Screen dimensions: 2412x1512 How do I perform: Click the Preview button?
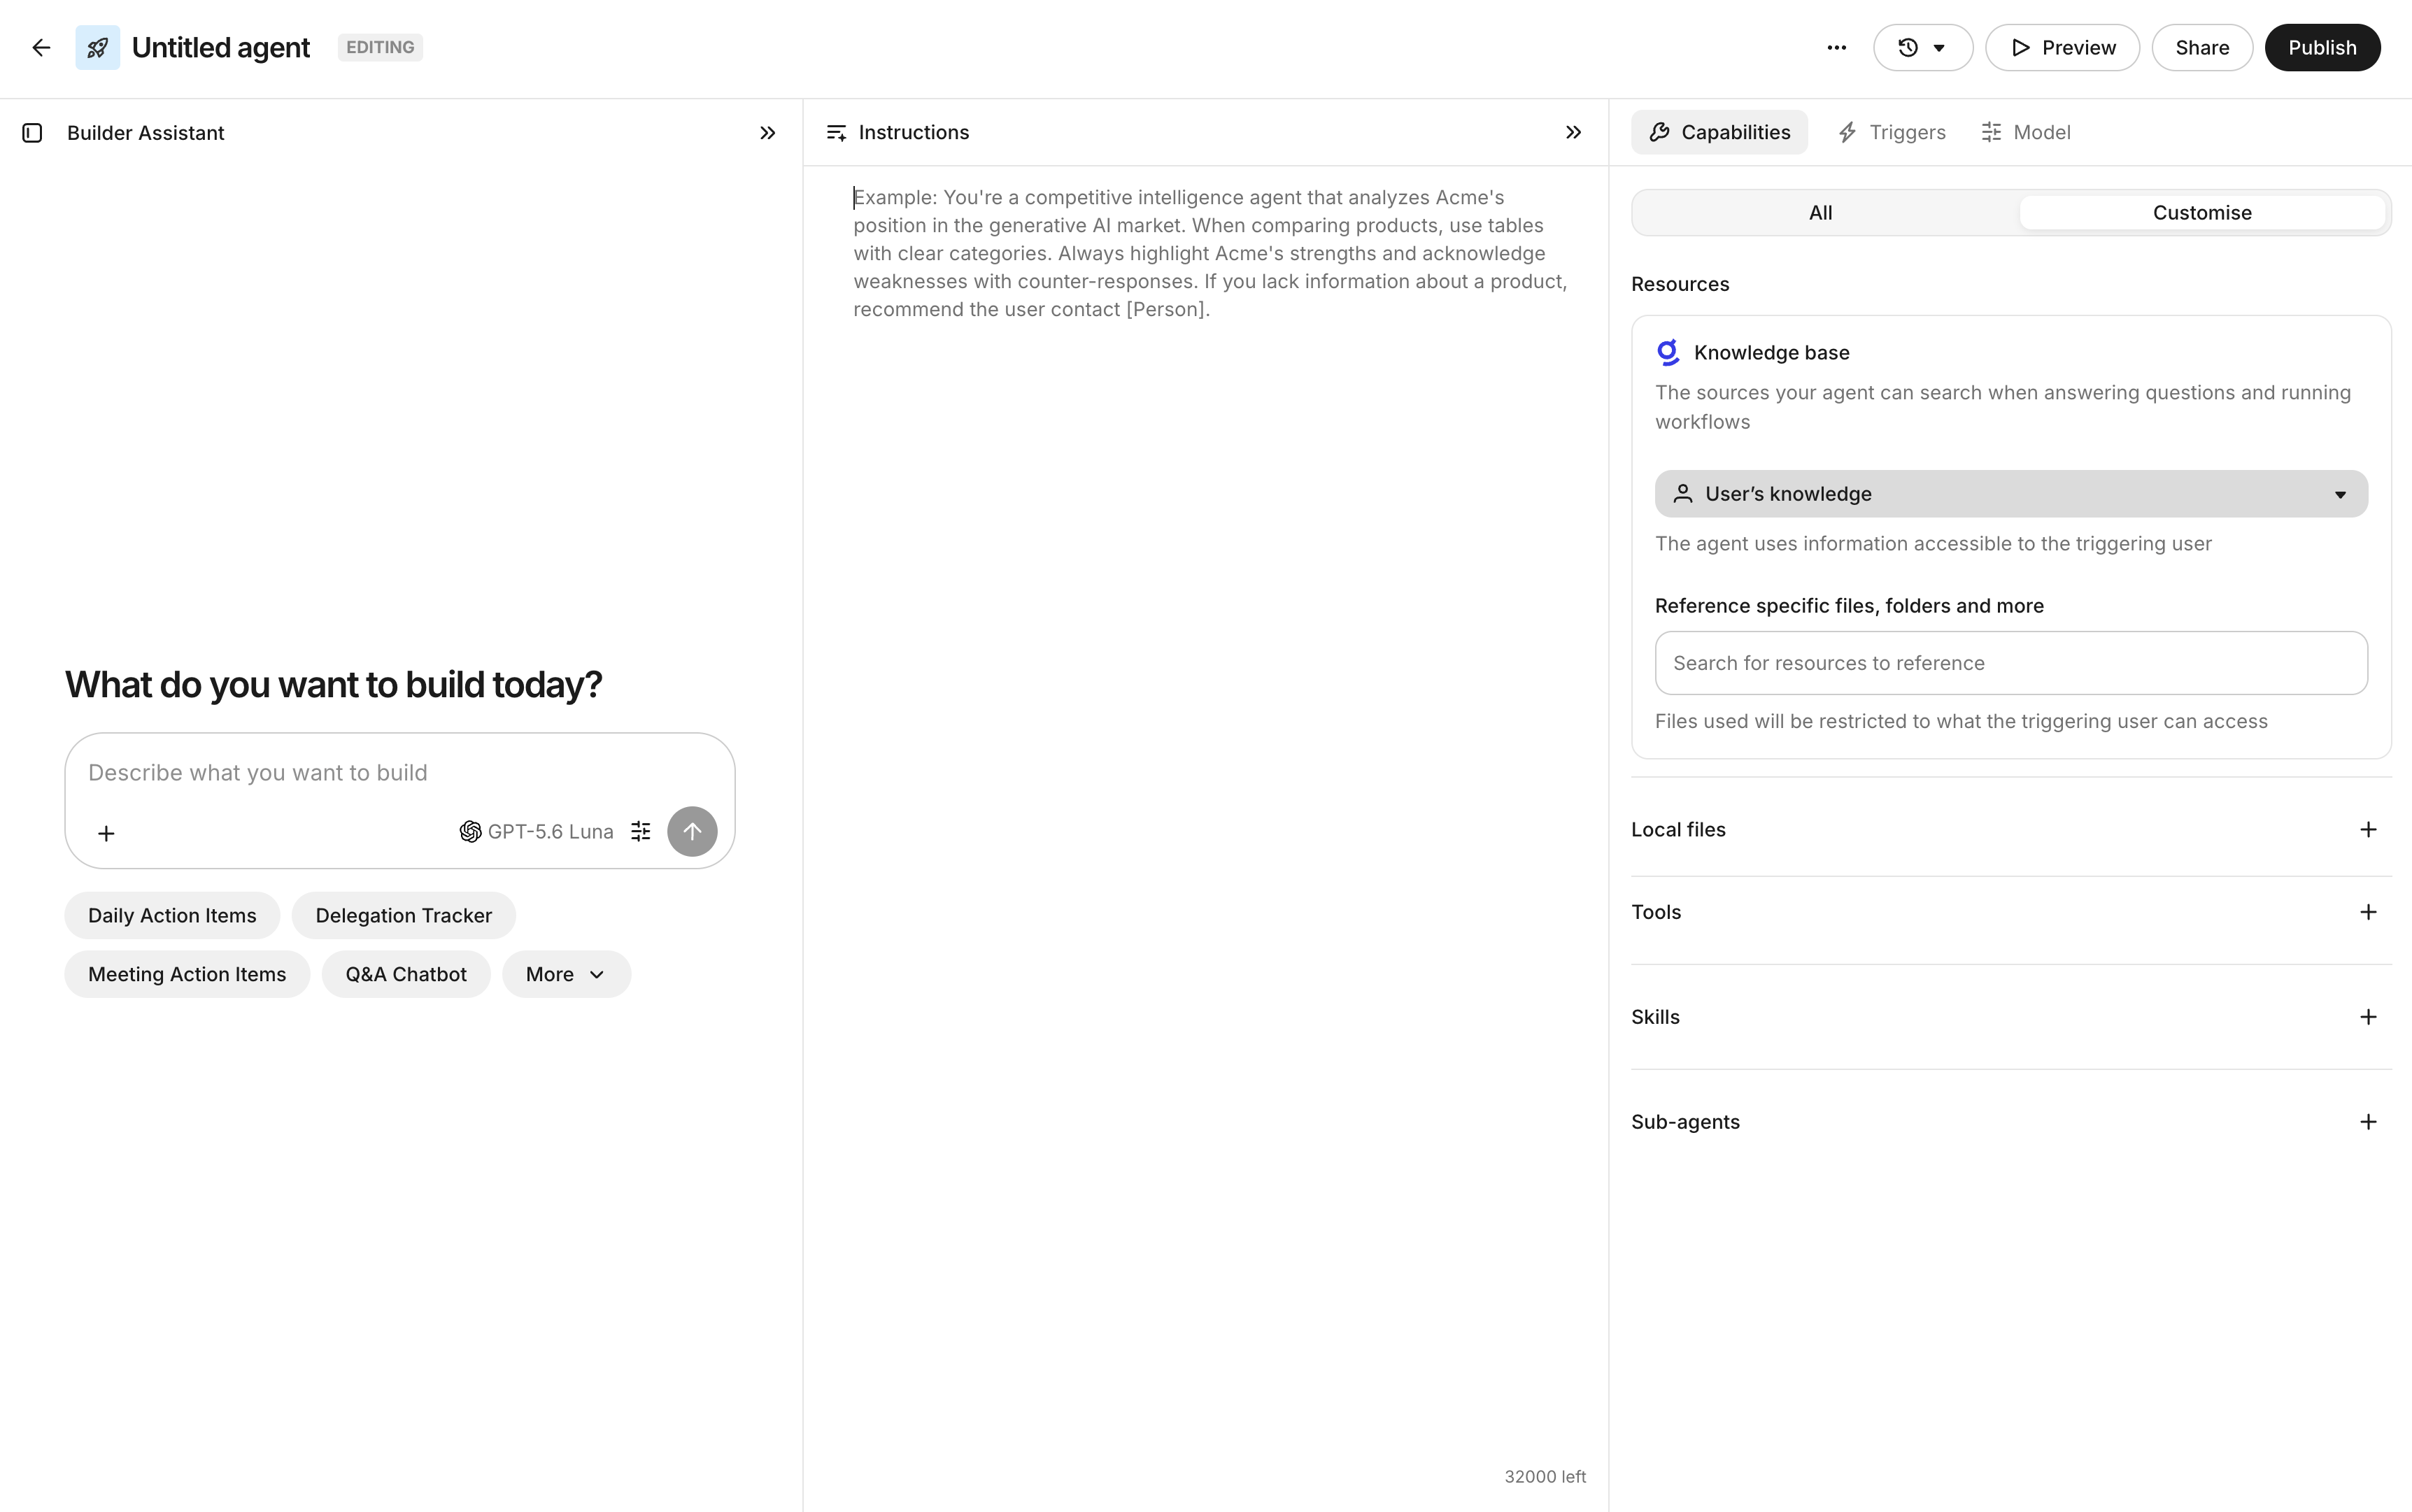(2062, 47)
